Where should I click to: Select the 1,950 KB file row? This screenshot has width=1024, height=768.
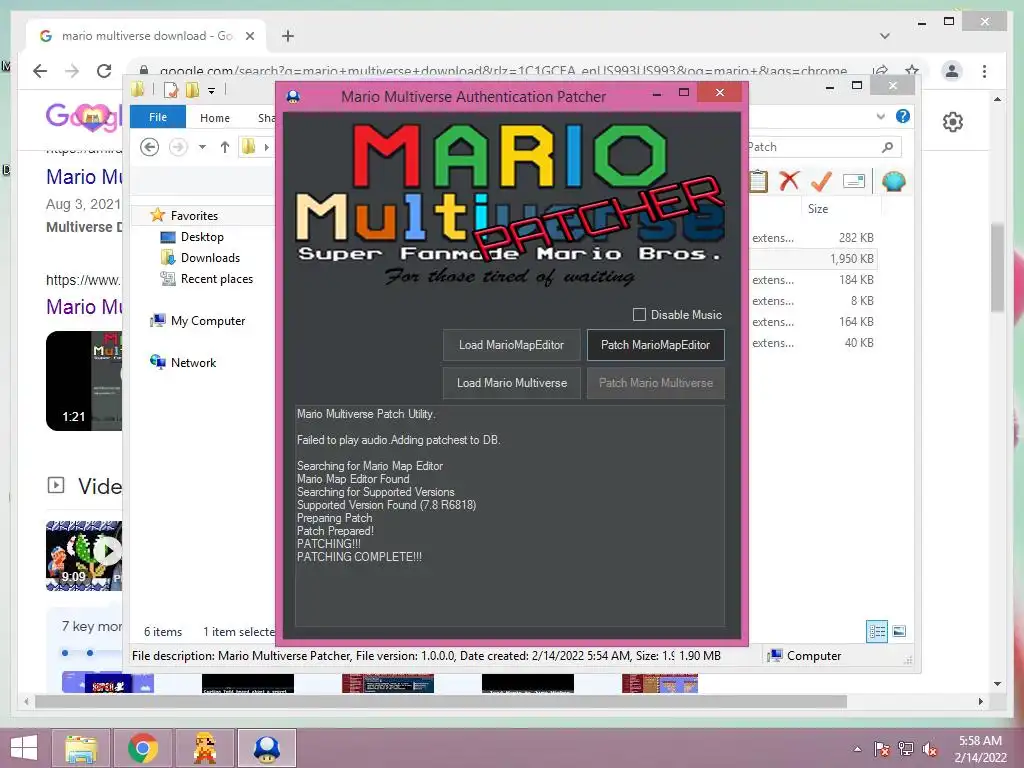tap(812, 259)
